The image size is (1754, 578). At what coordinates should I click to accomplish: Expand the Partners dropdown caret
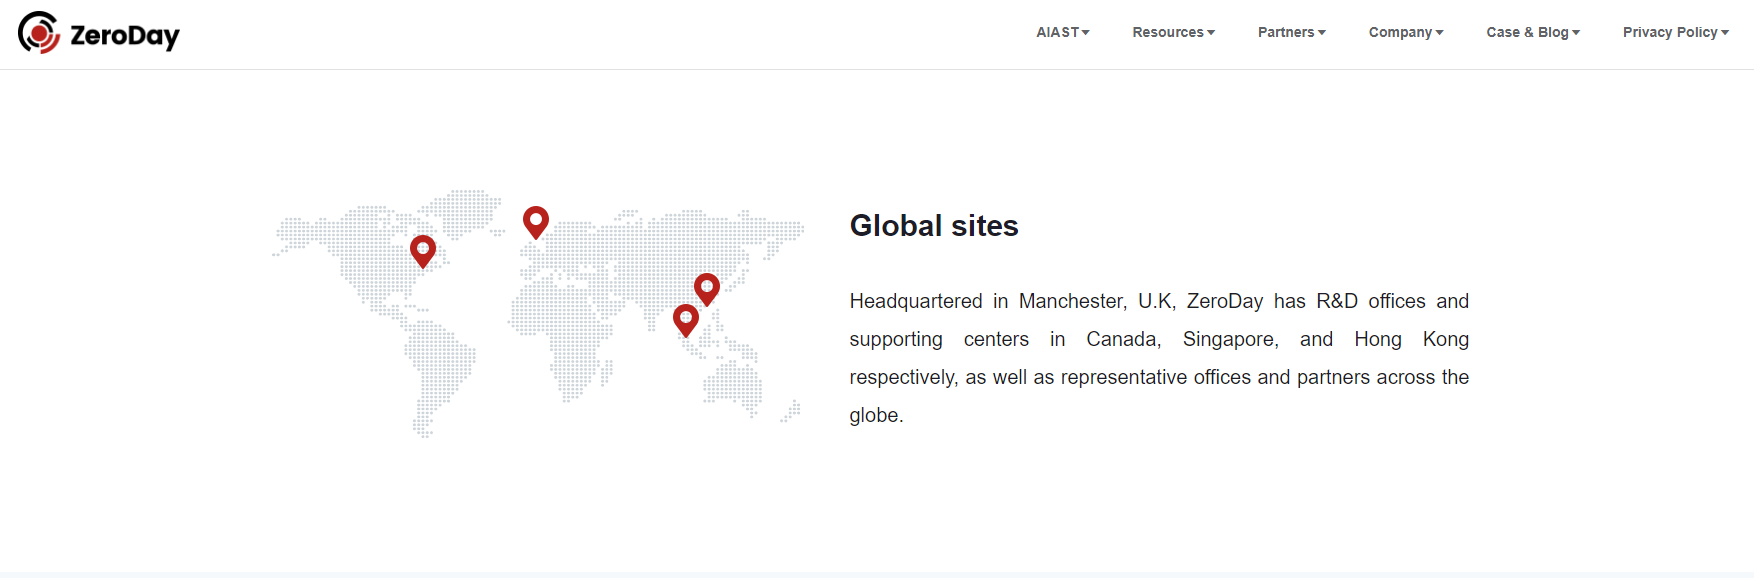point(1322,33)
